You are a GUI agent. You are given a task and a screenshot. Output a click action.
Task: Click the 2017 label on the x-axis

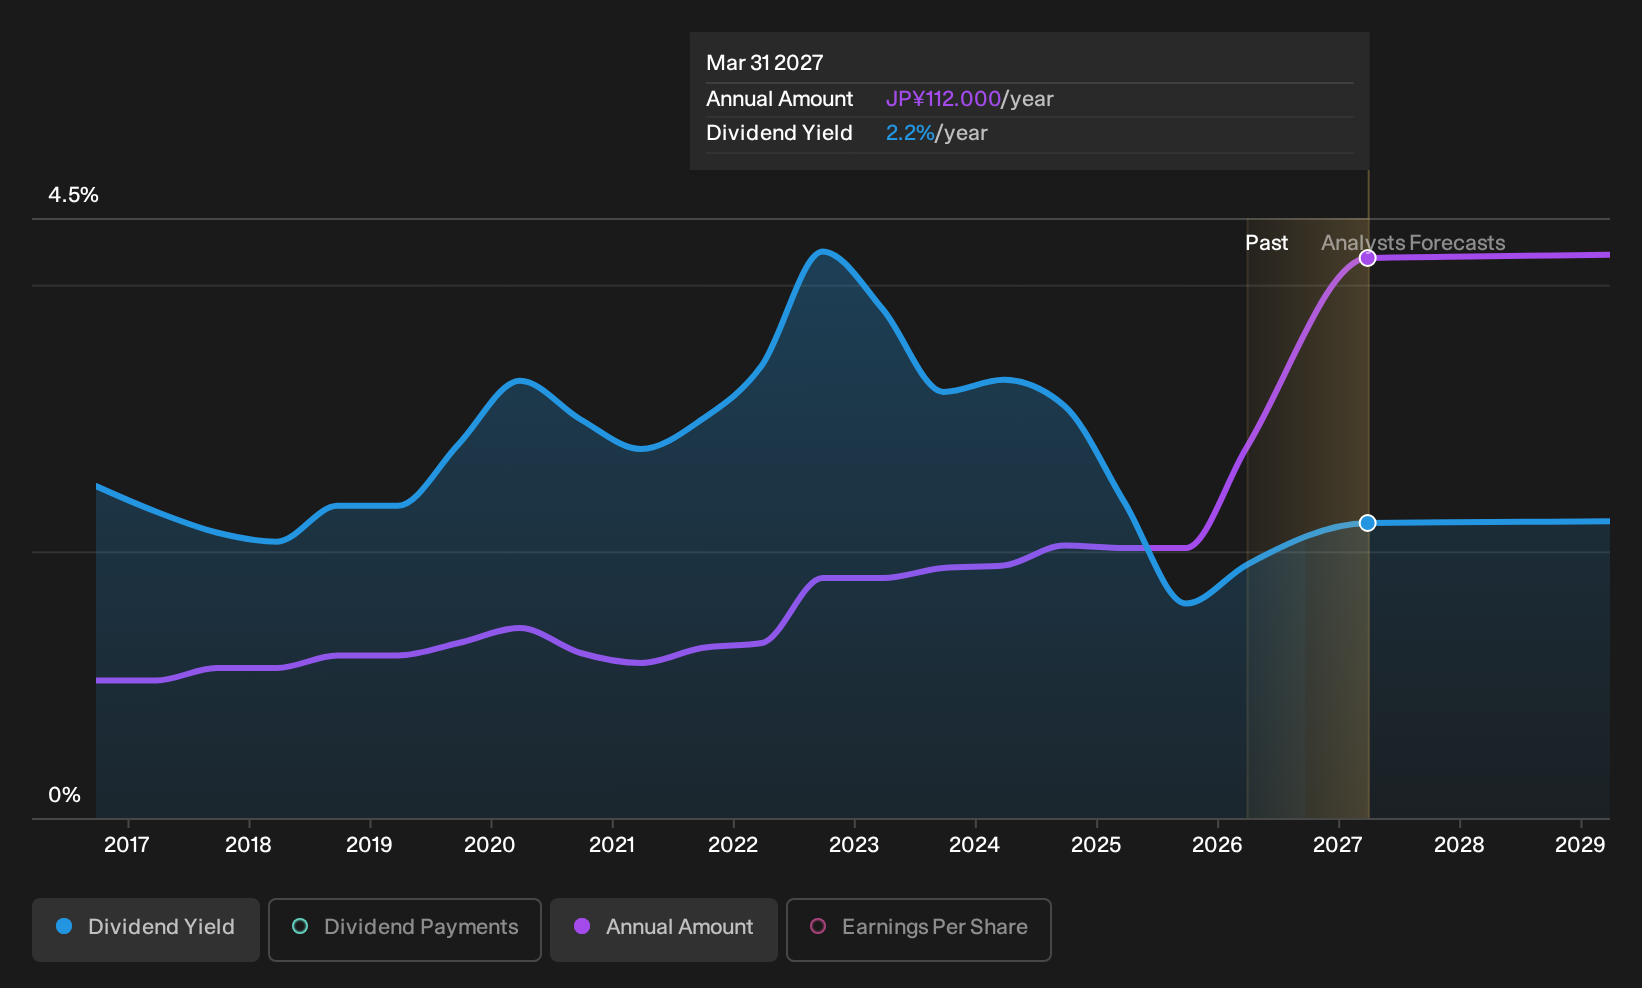[127, 845]
